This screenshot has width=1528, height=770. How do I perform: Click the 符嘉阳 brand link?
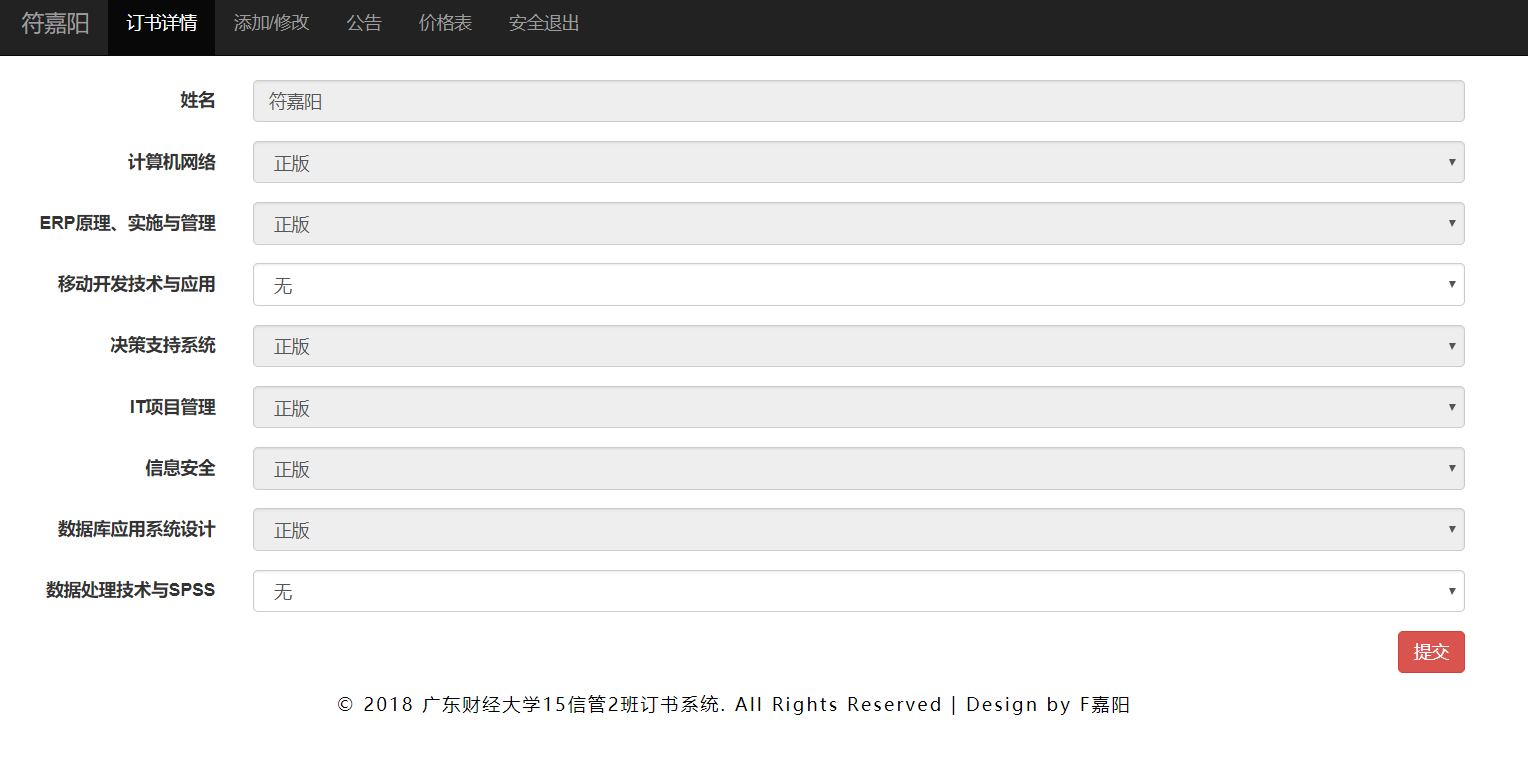tap(55, 24)
